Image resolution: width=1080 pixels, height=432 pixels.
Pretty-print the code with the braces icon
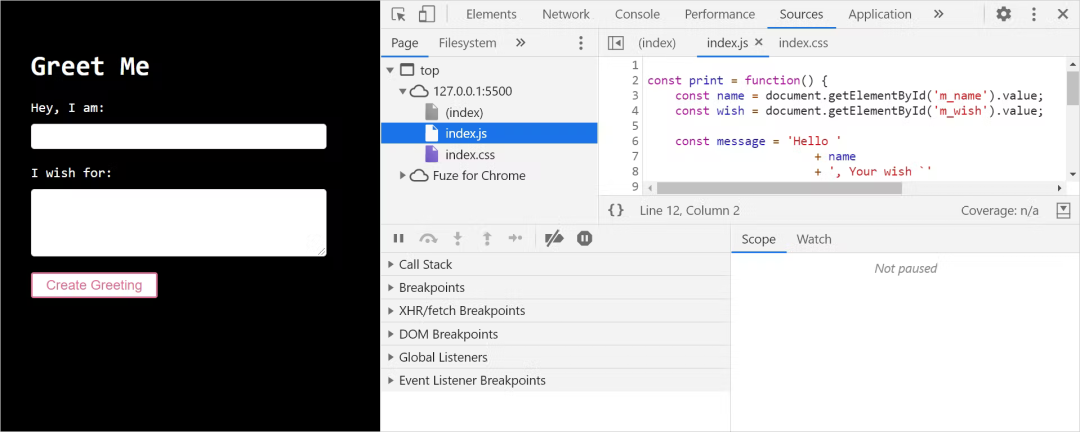click(x=616, y=210)
